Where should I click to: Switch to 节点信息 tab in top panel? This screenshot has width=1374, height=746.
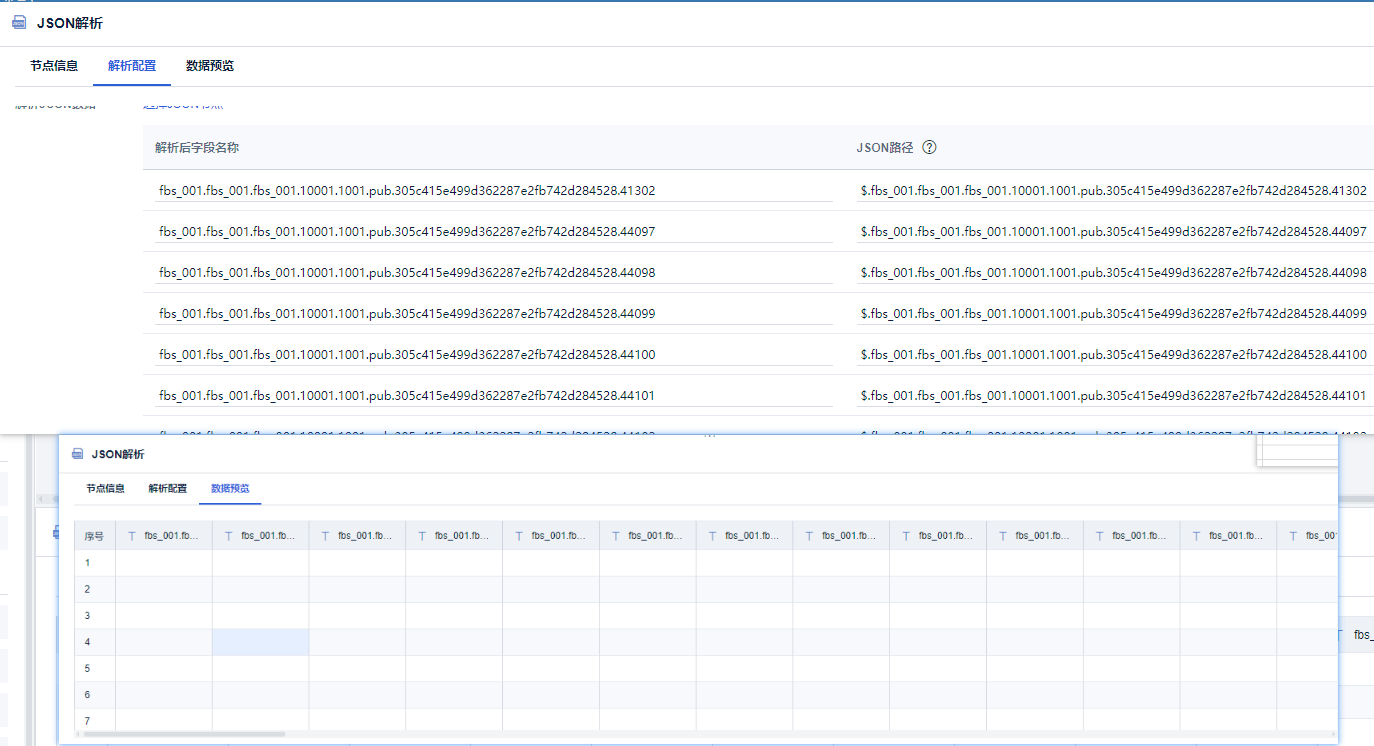coord(54,66)
